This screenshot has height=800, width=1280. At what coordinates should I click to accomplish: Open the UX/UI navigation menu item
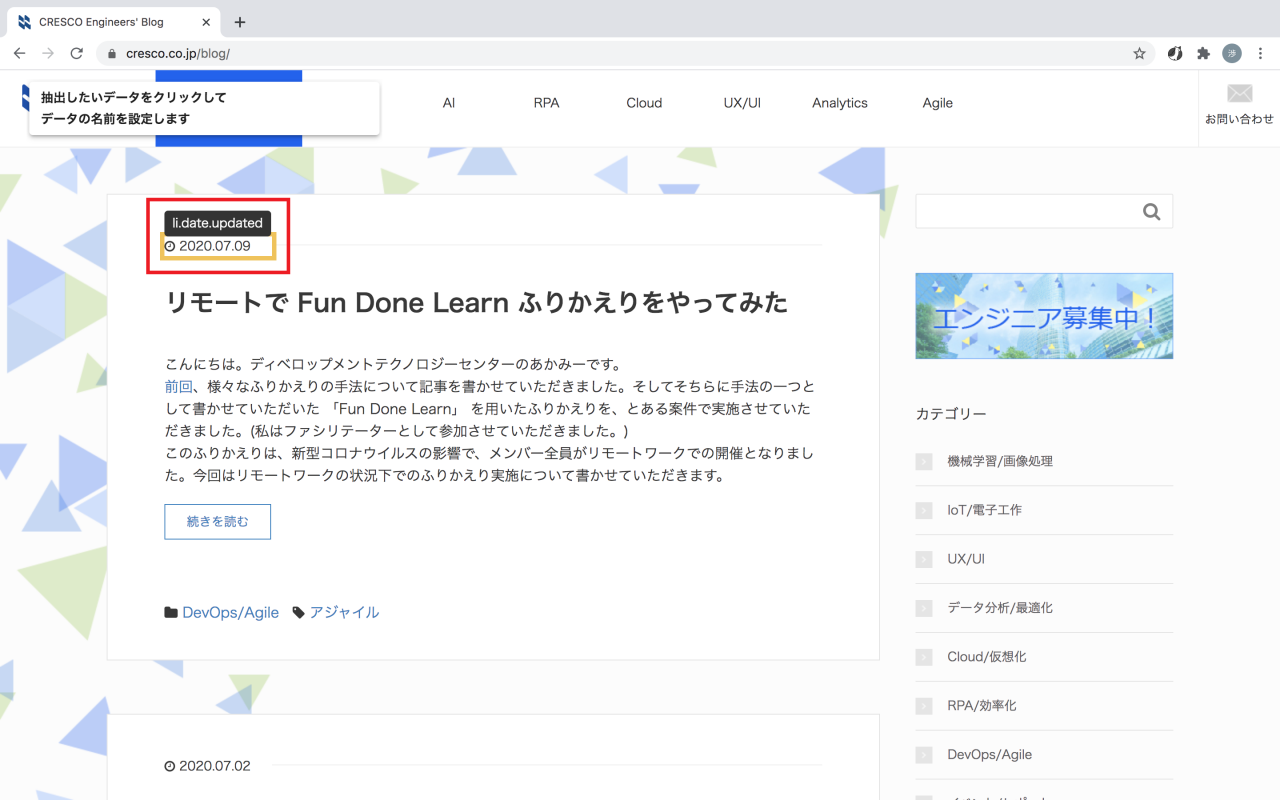click(742, 103)
